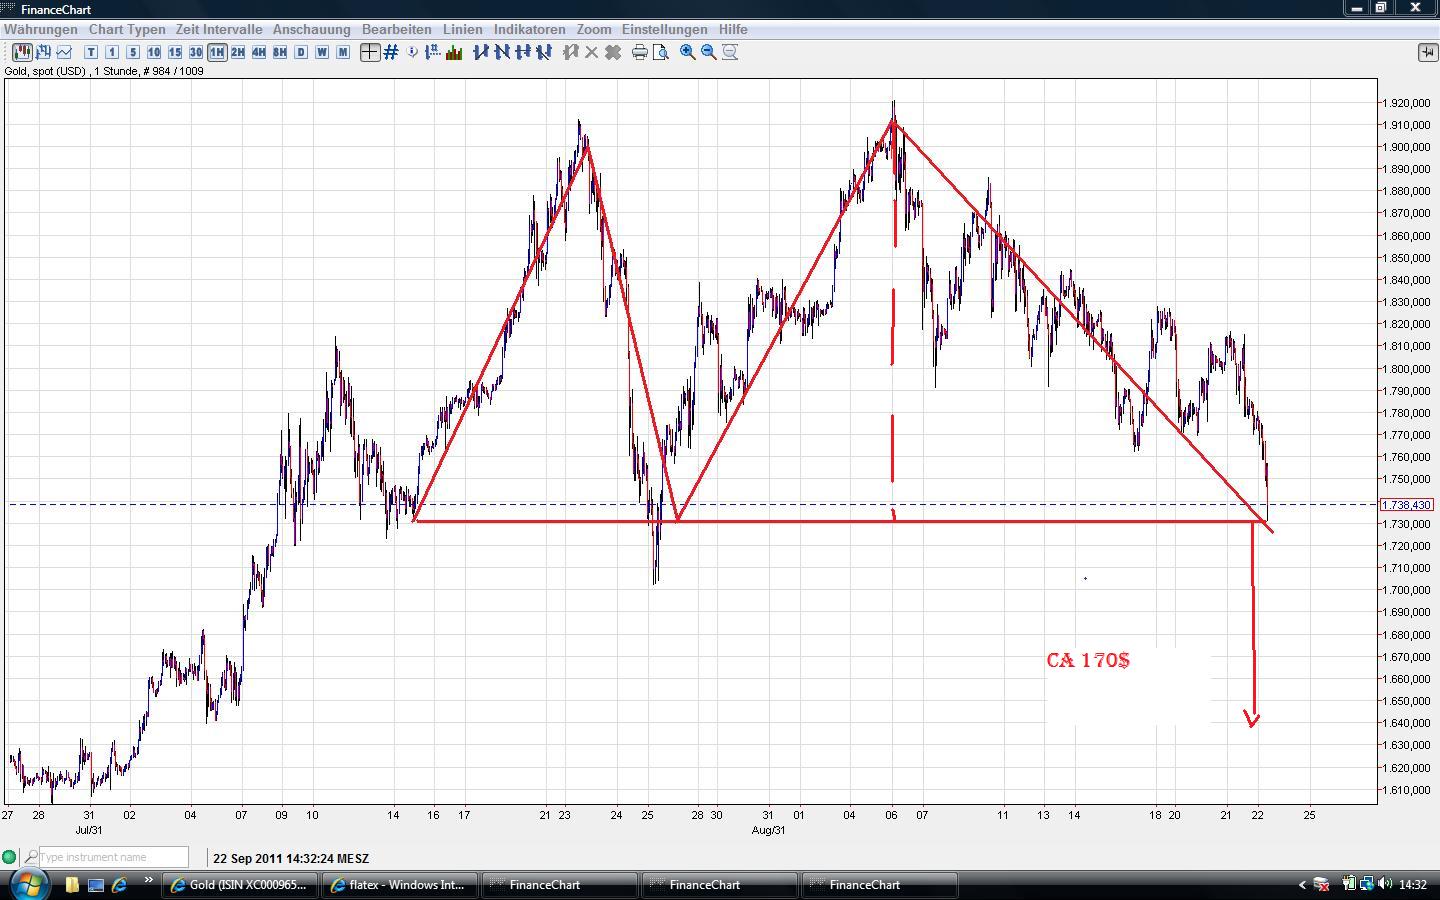
Task: Zoom out with the minus magnifier
Action: click(x=709, y=52)
